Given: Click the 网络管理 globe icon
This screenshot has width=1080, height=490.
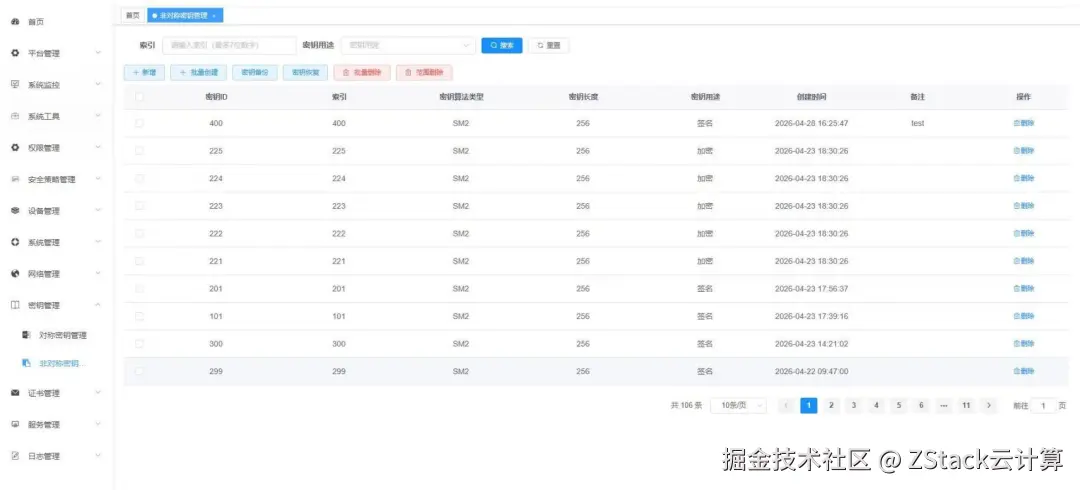Looking at the screenshot, I should point(15,274).
